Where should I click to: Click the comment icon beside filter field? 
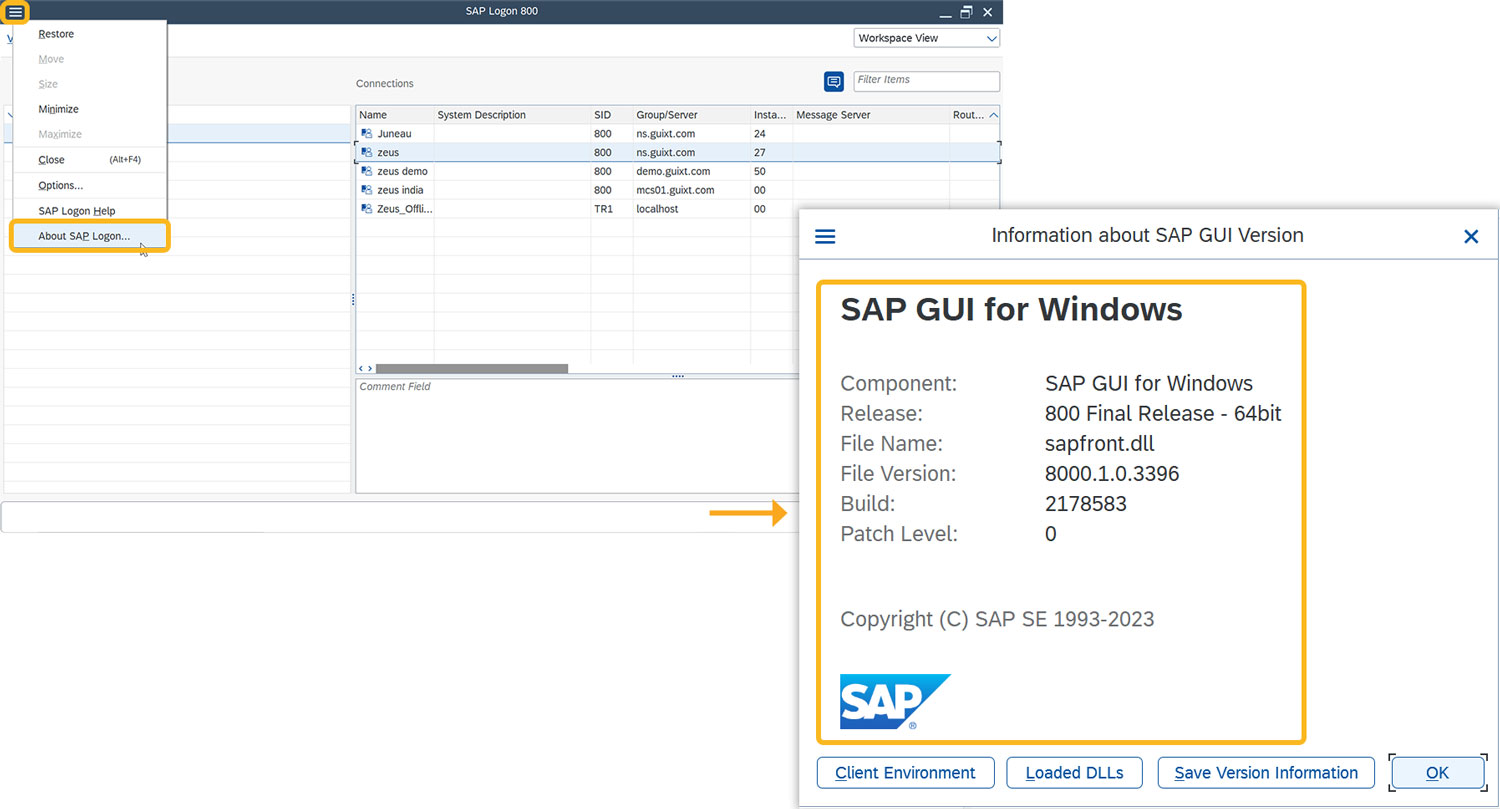click(x=834, y=82)
